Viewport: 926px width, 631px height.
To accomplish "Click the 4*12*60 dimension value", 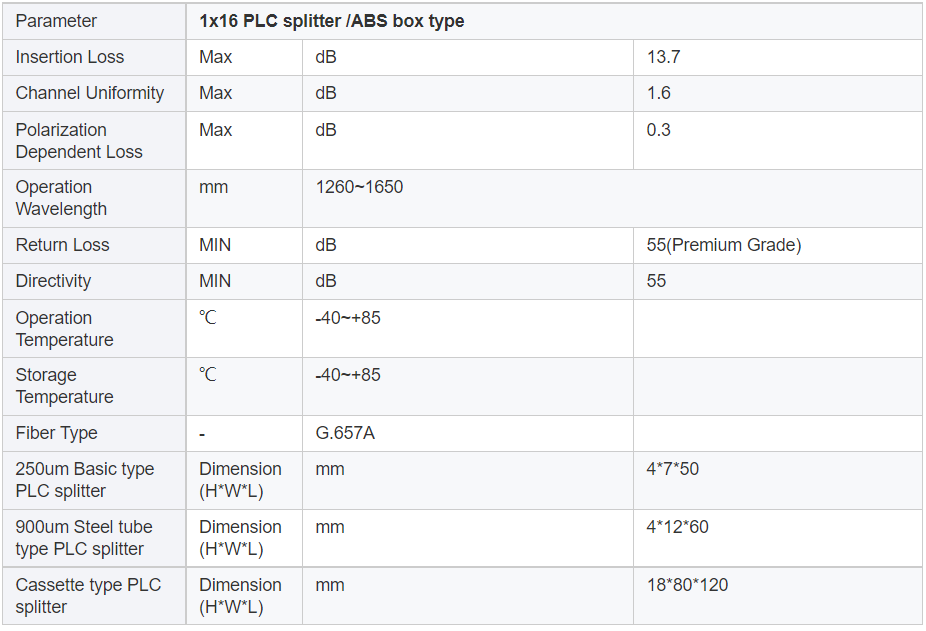I will (677, 527).
